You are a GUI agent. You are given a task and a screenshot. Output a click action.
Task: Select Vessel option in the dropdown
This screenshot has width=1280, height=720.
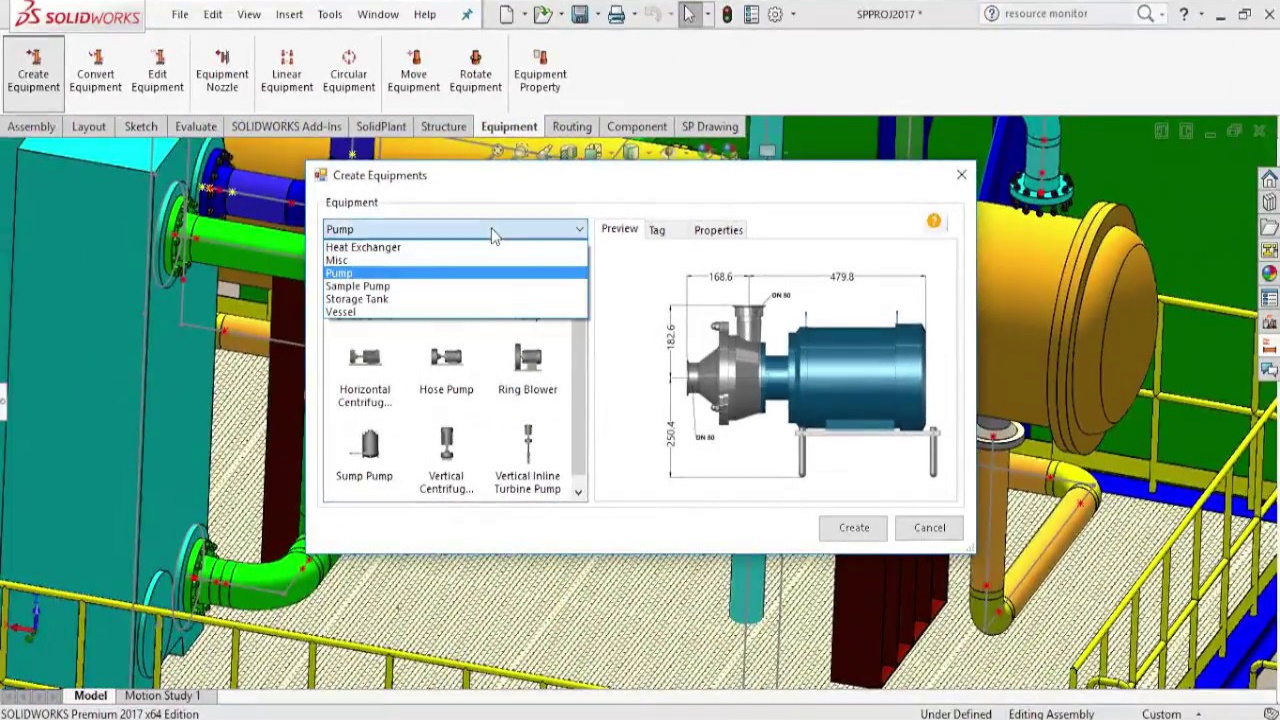pyautogui.click(x=340, y=312)
